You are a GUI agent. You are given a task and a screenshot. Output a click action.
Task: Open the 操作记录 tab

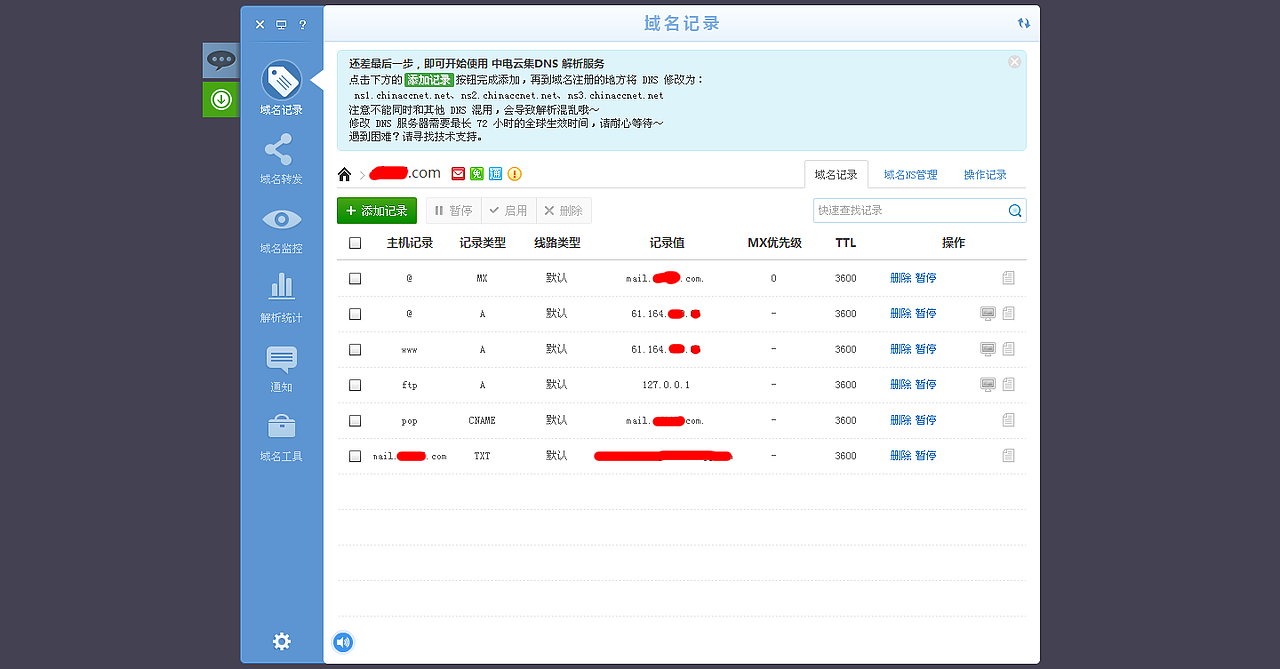pyautogui.click(x=984, y=173)
